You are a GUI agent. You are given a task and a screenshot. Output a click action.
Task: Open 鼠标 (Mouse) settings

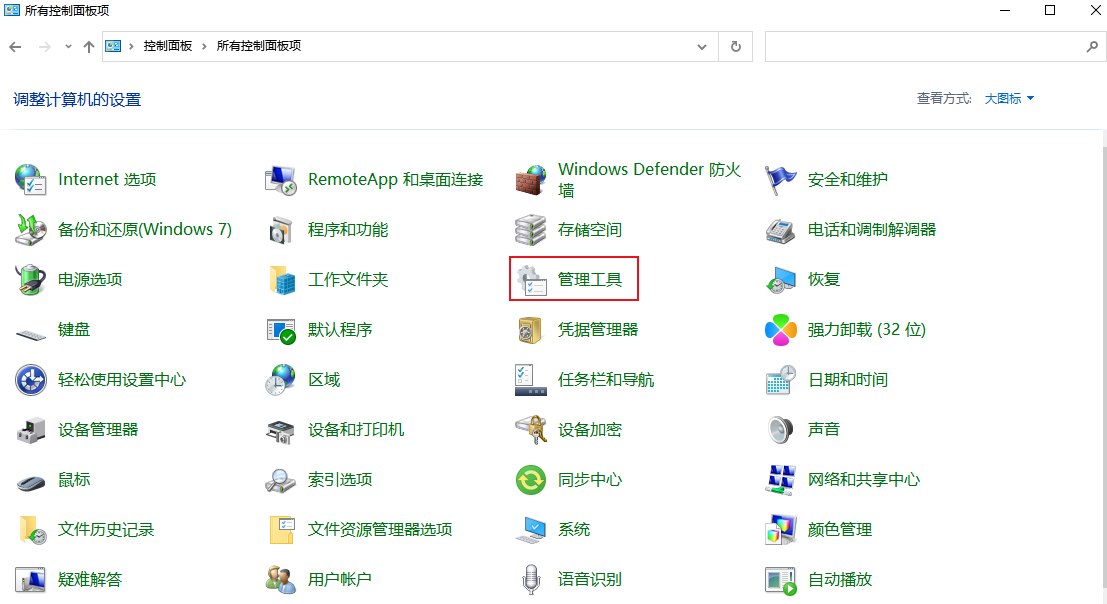[73, 479]
